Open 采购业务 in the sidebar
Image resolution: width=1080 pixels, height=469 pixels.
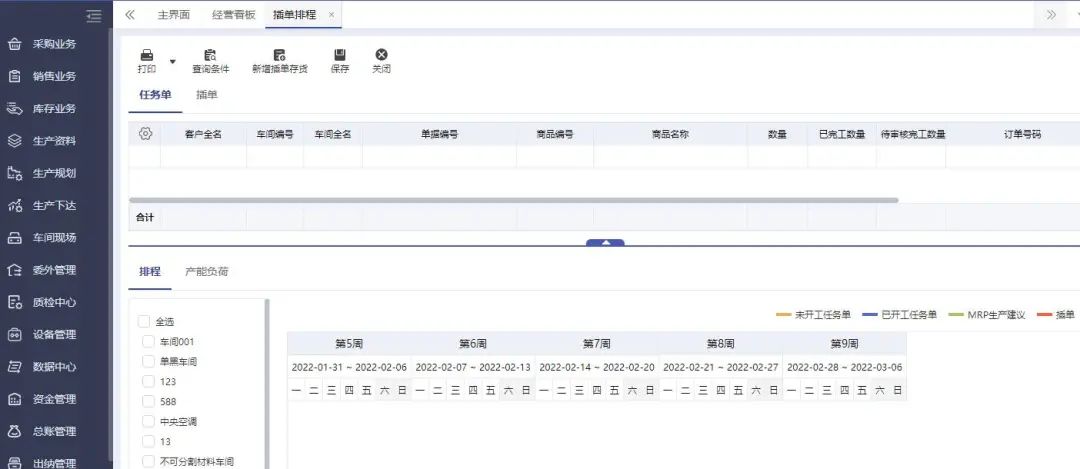click(x=54, y=44)
